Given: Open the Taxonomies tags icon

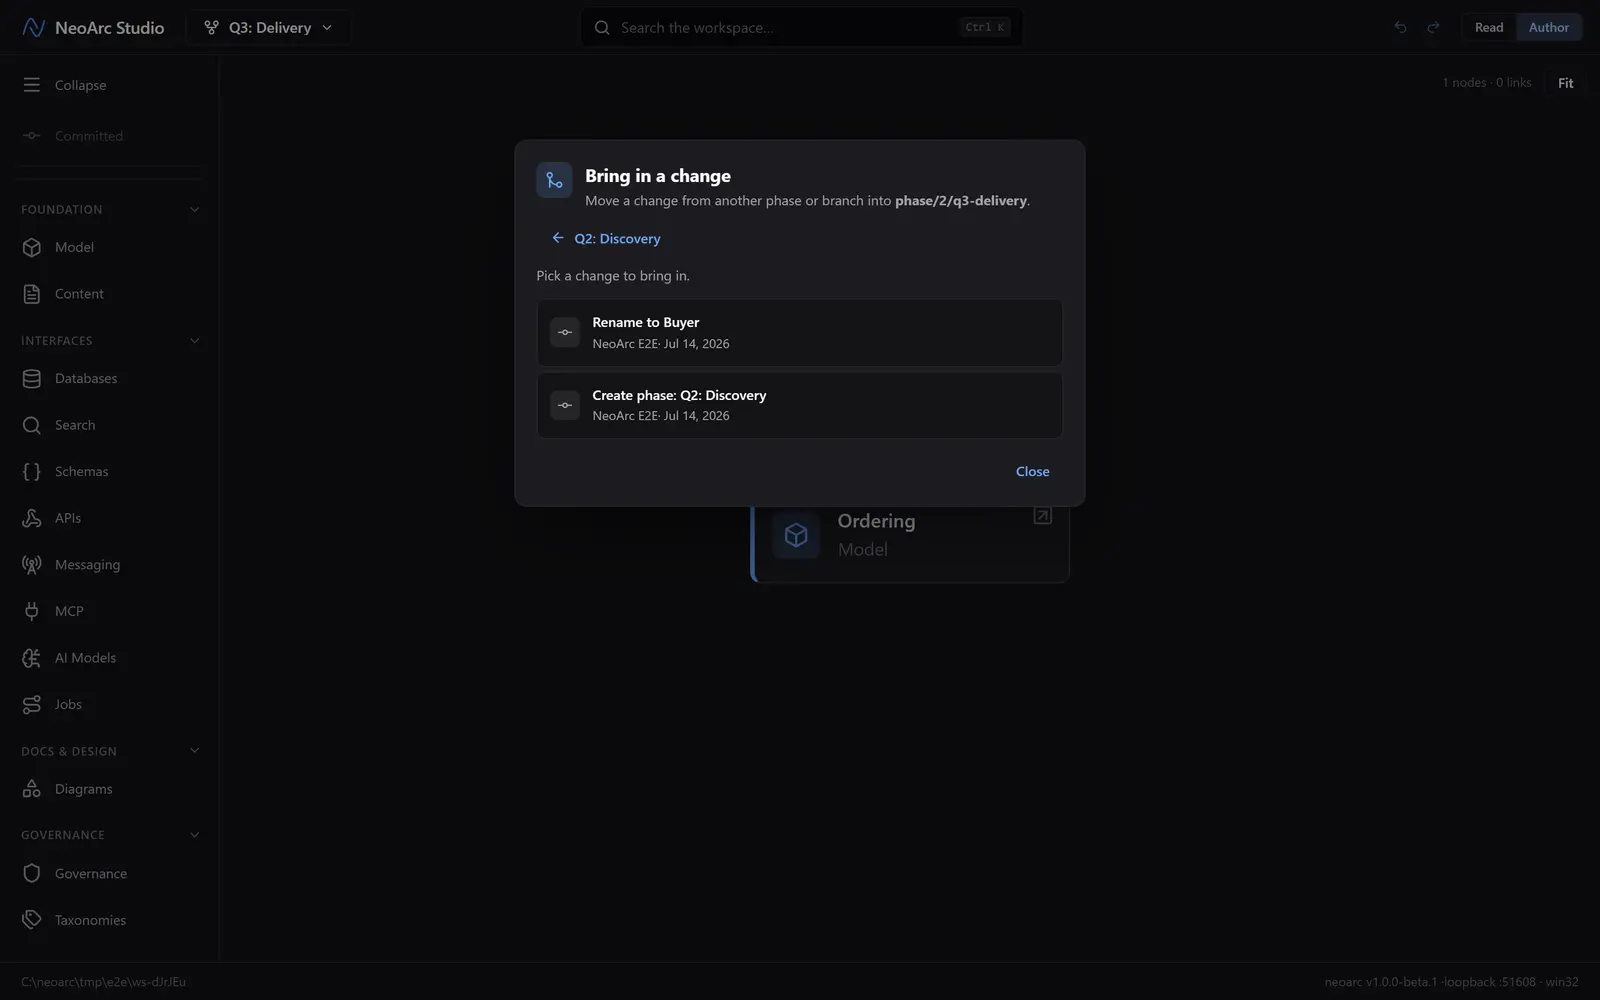Looking at the screenshot, I should pos(32,920).
